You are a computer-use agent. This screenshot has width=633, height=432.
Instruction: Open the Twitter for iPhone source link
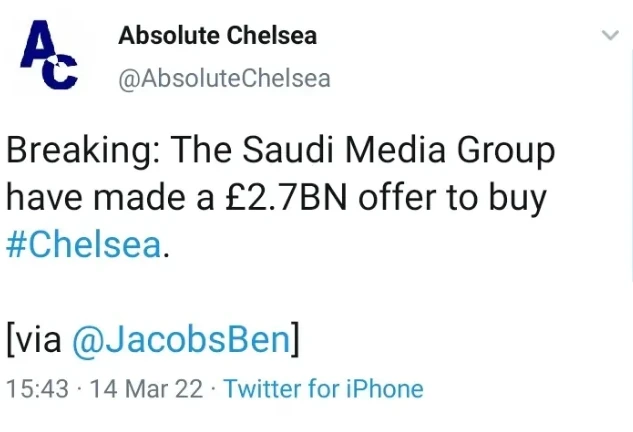pyautogui.click(x=323, y=389)
